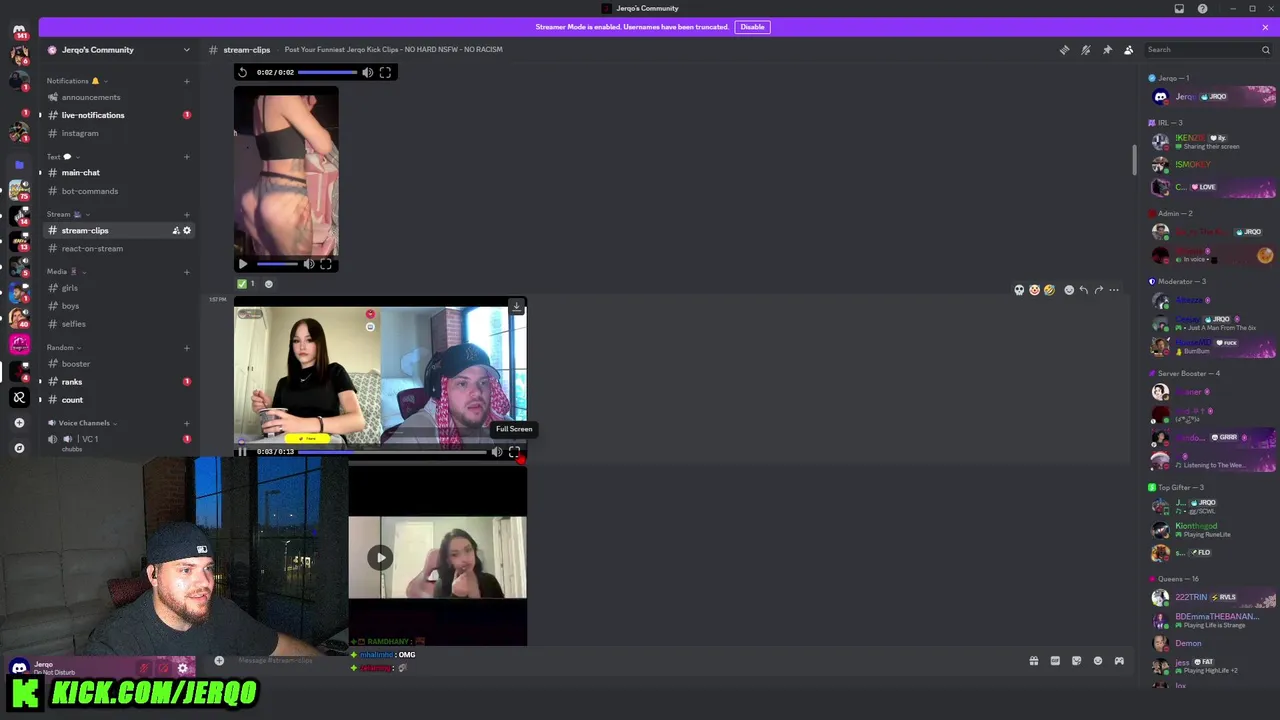Open the Help question mark icon
This screenshot has width=1280, height=720.
(1202, 9)
